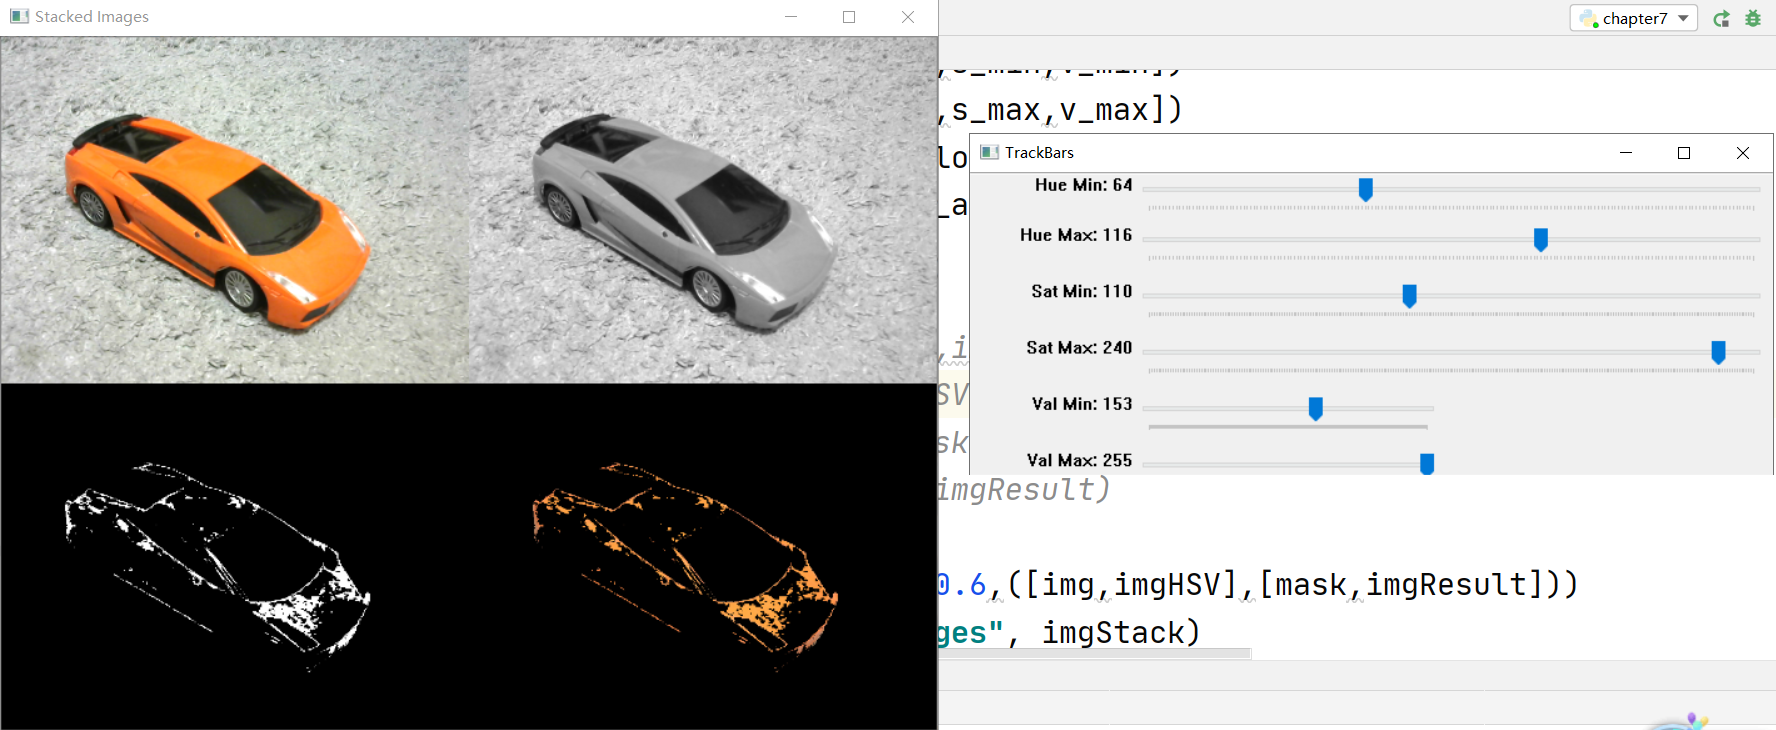Click the black-and-white mask image
This screenshot has height=730, width=1776.
(235, 556)
